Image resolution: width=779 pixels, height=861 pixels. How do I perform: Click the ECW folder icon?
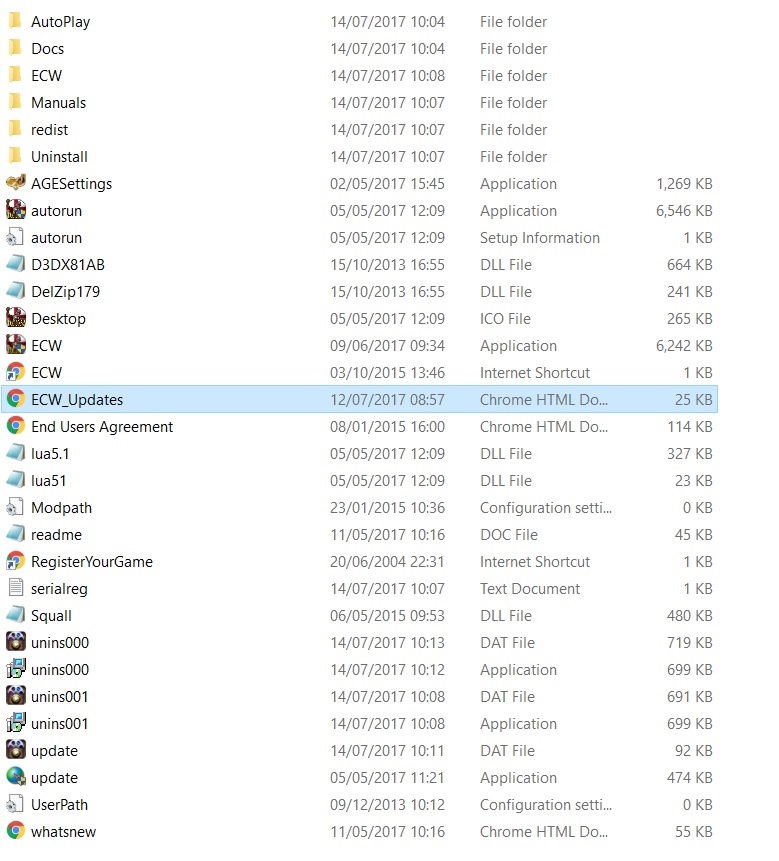pos(15,75)
